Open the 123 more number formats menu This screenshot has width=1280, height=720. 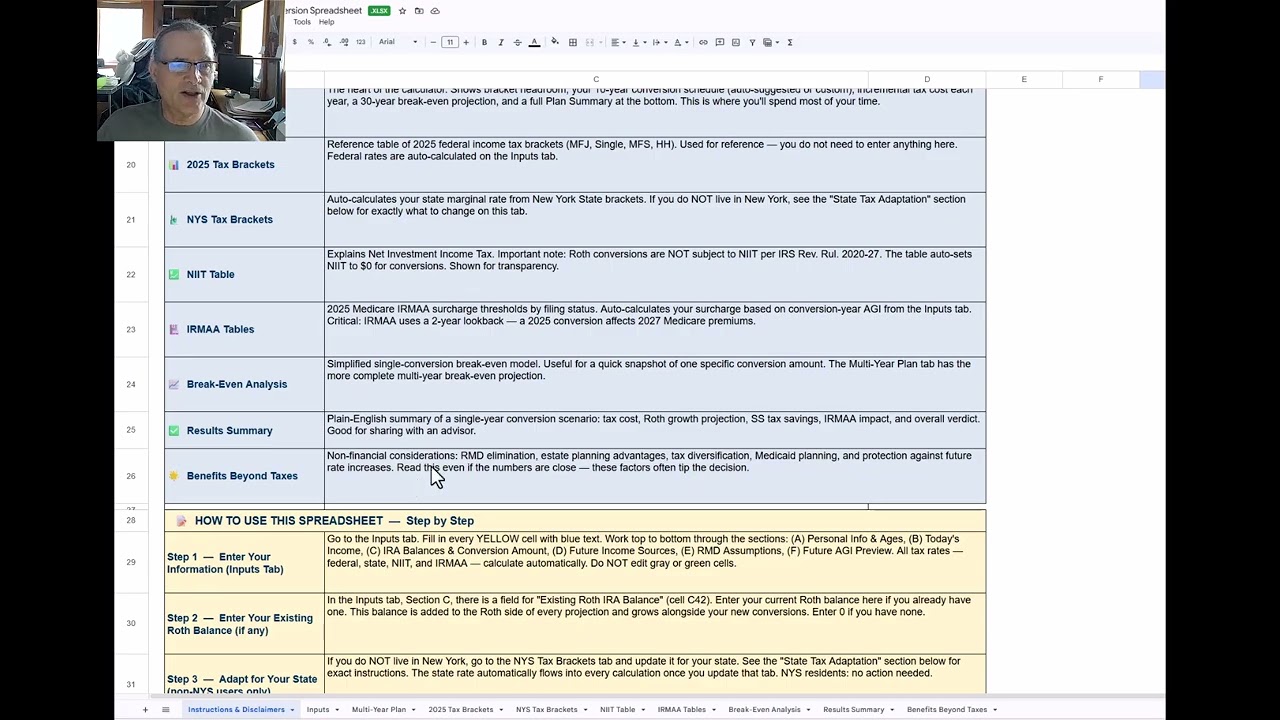[361, 42]
